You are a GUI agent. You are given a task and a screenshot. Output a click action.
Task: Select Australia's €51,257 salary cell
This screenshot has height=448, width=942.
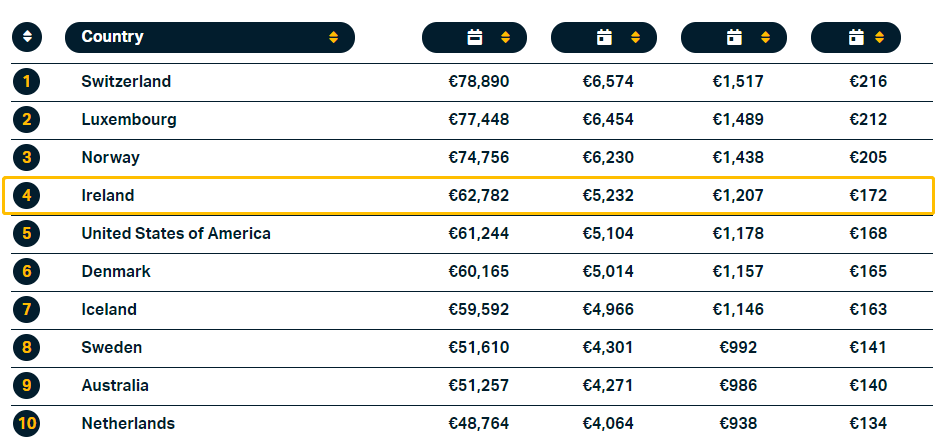click(479, 386)
